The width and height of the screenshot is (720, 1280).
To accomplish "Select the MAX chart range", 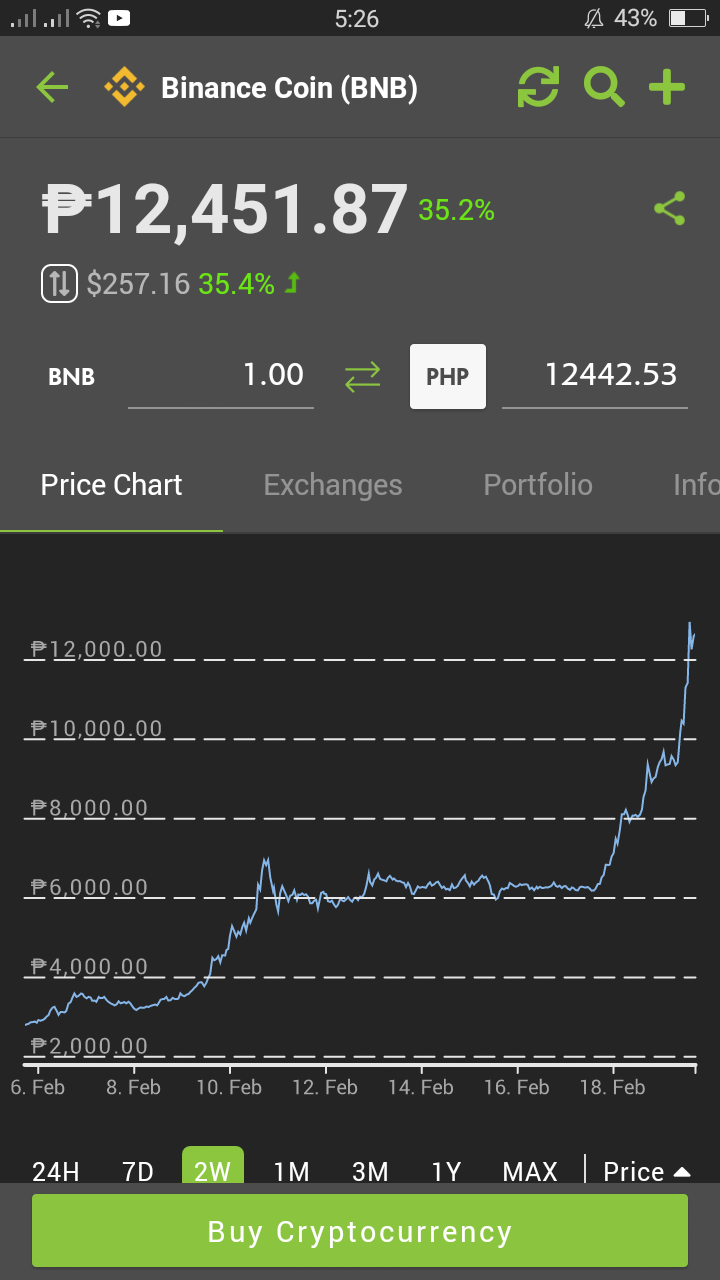I will (x=530, y=1170).
